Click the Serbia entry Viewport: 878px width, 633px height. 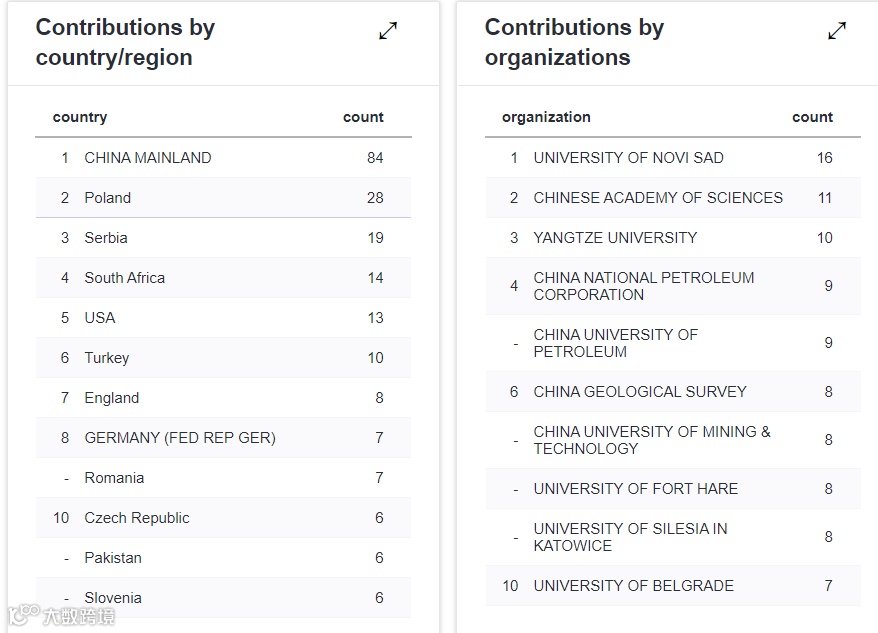[106, 238]
